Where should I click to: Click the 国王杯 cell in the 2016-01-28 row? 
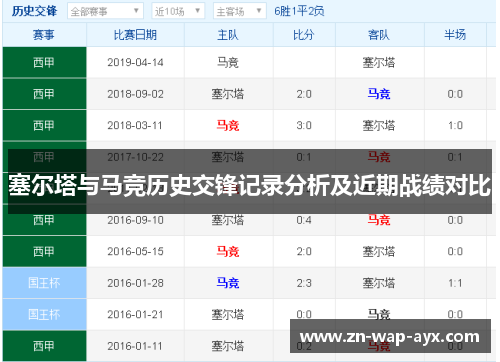pos(44,283)
